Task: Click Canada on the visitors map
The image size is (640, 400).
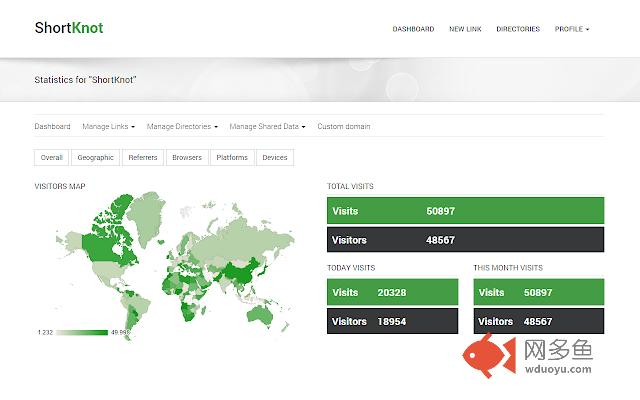Action: click(100, 247)
